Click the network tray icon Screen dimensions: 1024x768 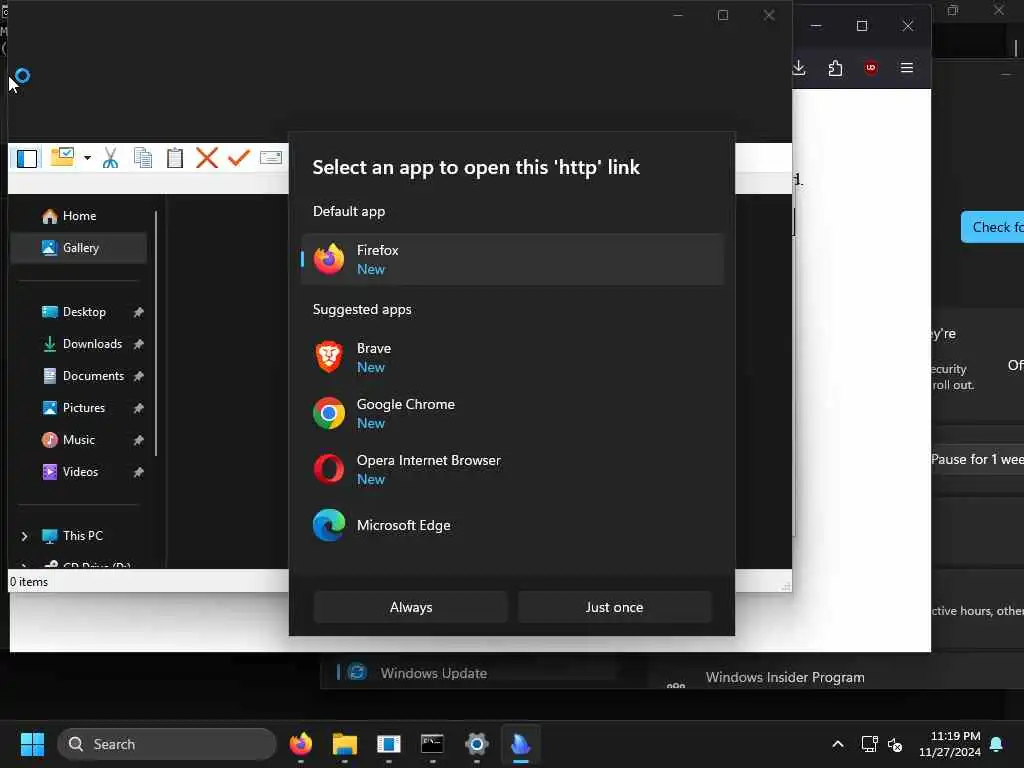[869, 744]
